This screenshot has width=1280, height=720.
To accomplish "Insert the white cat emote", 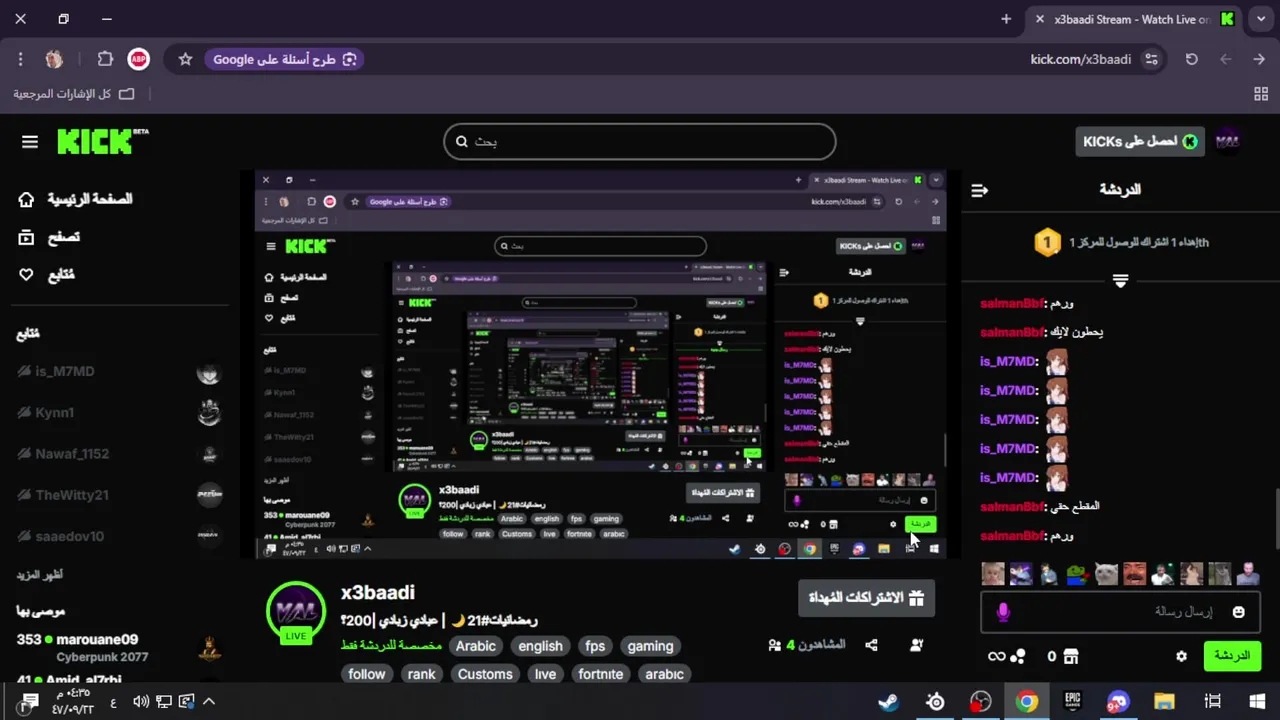I will [1106, 574].
